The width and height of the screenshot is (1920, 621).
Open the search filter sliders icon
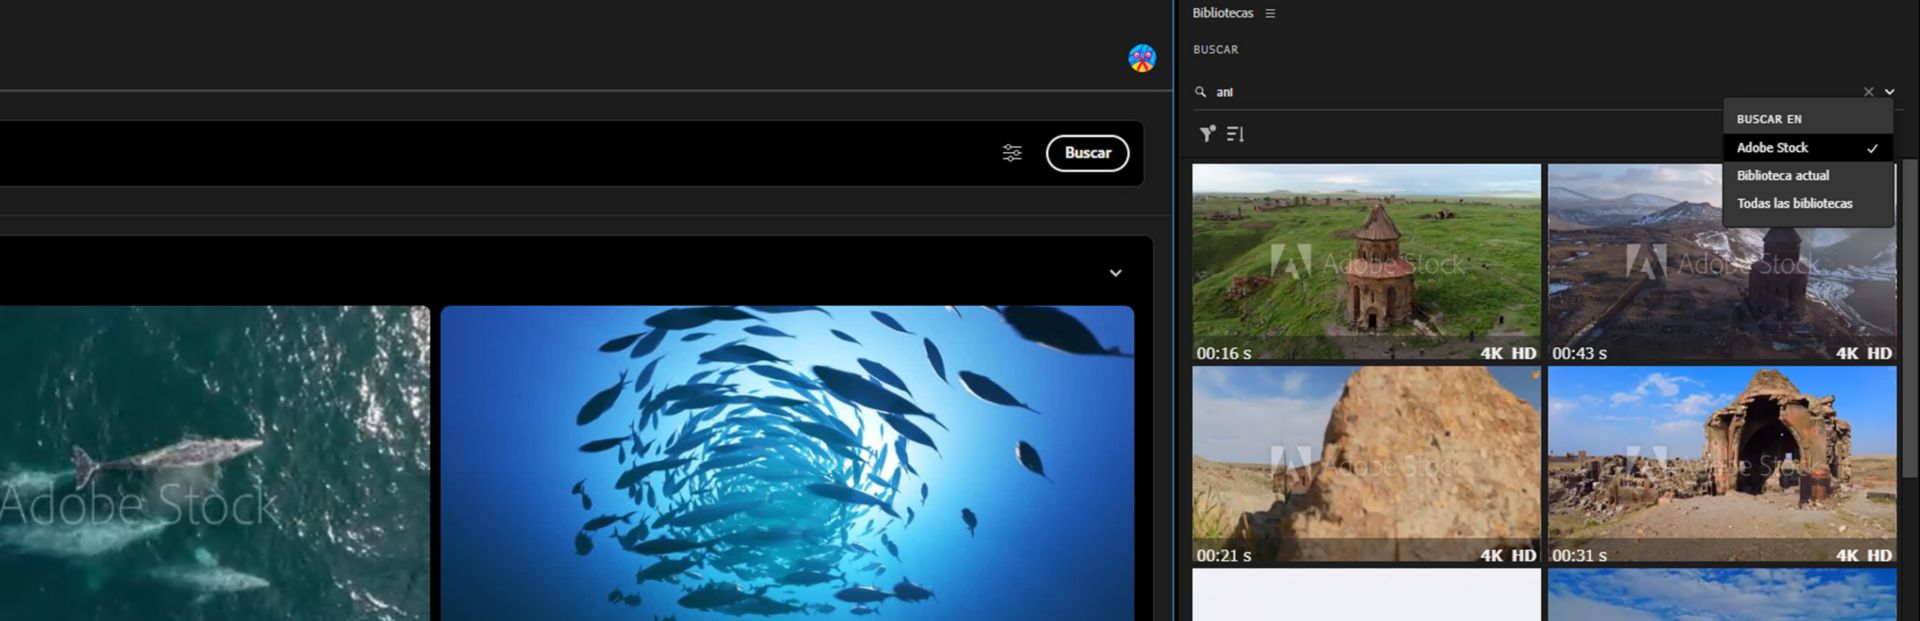[1012, 153]
